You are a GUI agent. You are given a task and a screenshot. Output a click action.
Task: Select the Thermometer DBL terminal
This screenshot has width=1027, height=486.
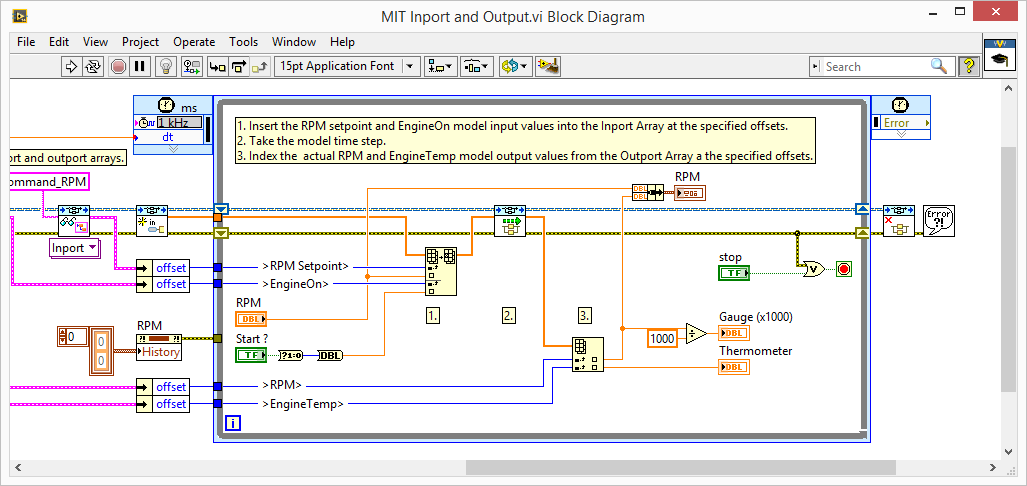pyautogui.click(x=734, y=367)
